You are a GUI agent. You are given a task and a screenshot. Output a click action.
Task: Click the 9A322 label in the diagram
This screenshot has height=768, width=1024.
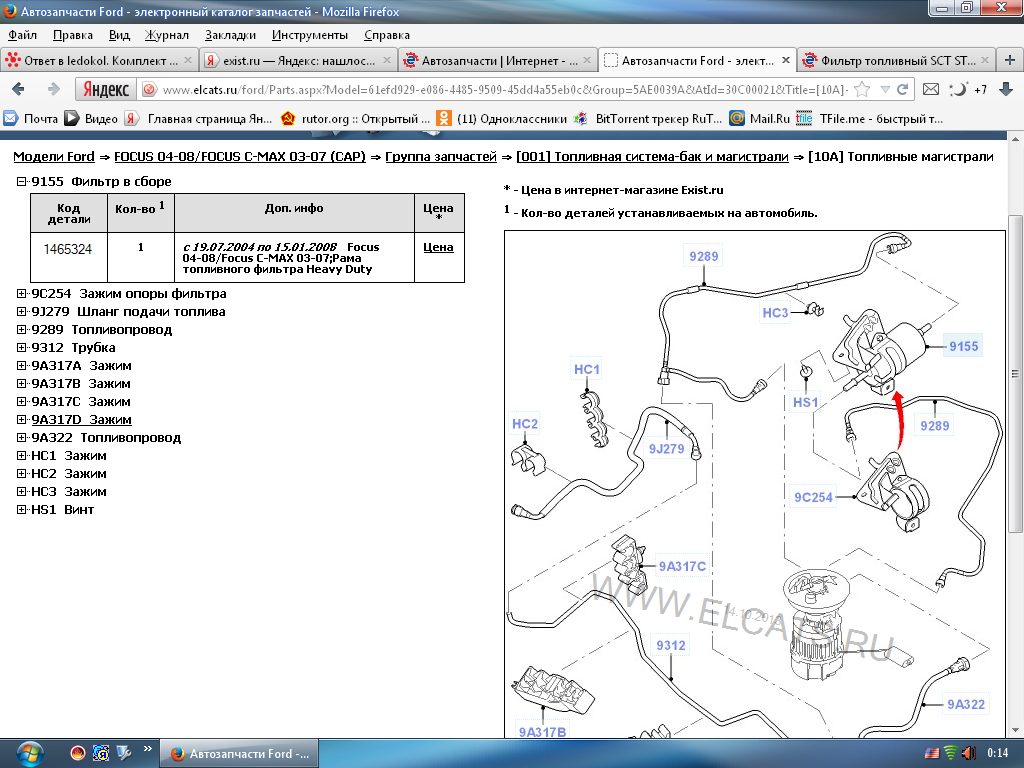coord(965,704)
